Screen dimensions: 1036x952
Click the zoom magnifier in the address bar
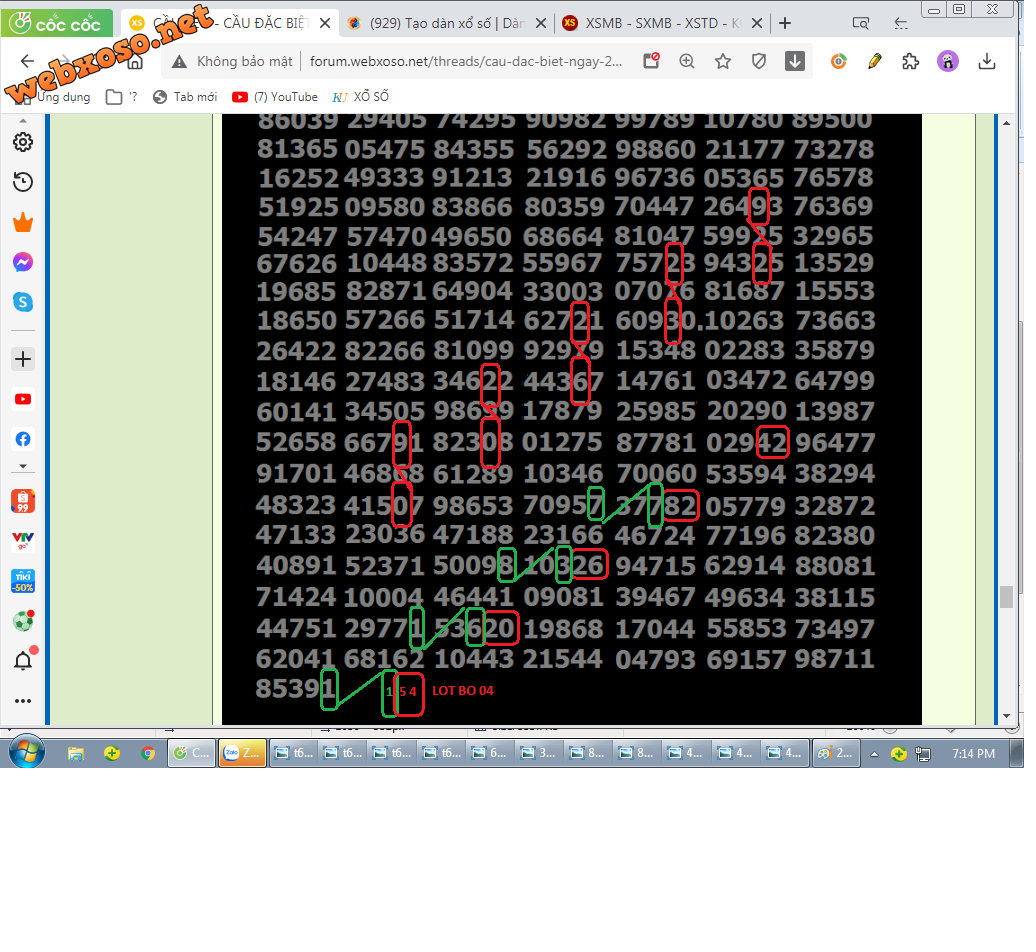click(687, 61)
